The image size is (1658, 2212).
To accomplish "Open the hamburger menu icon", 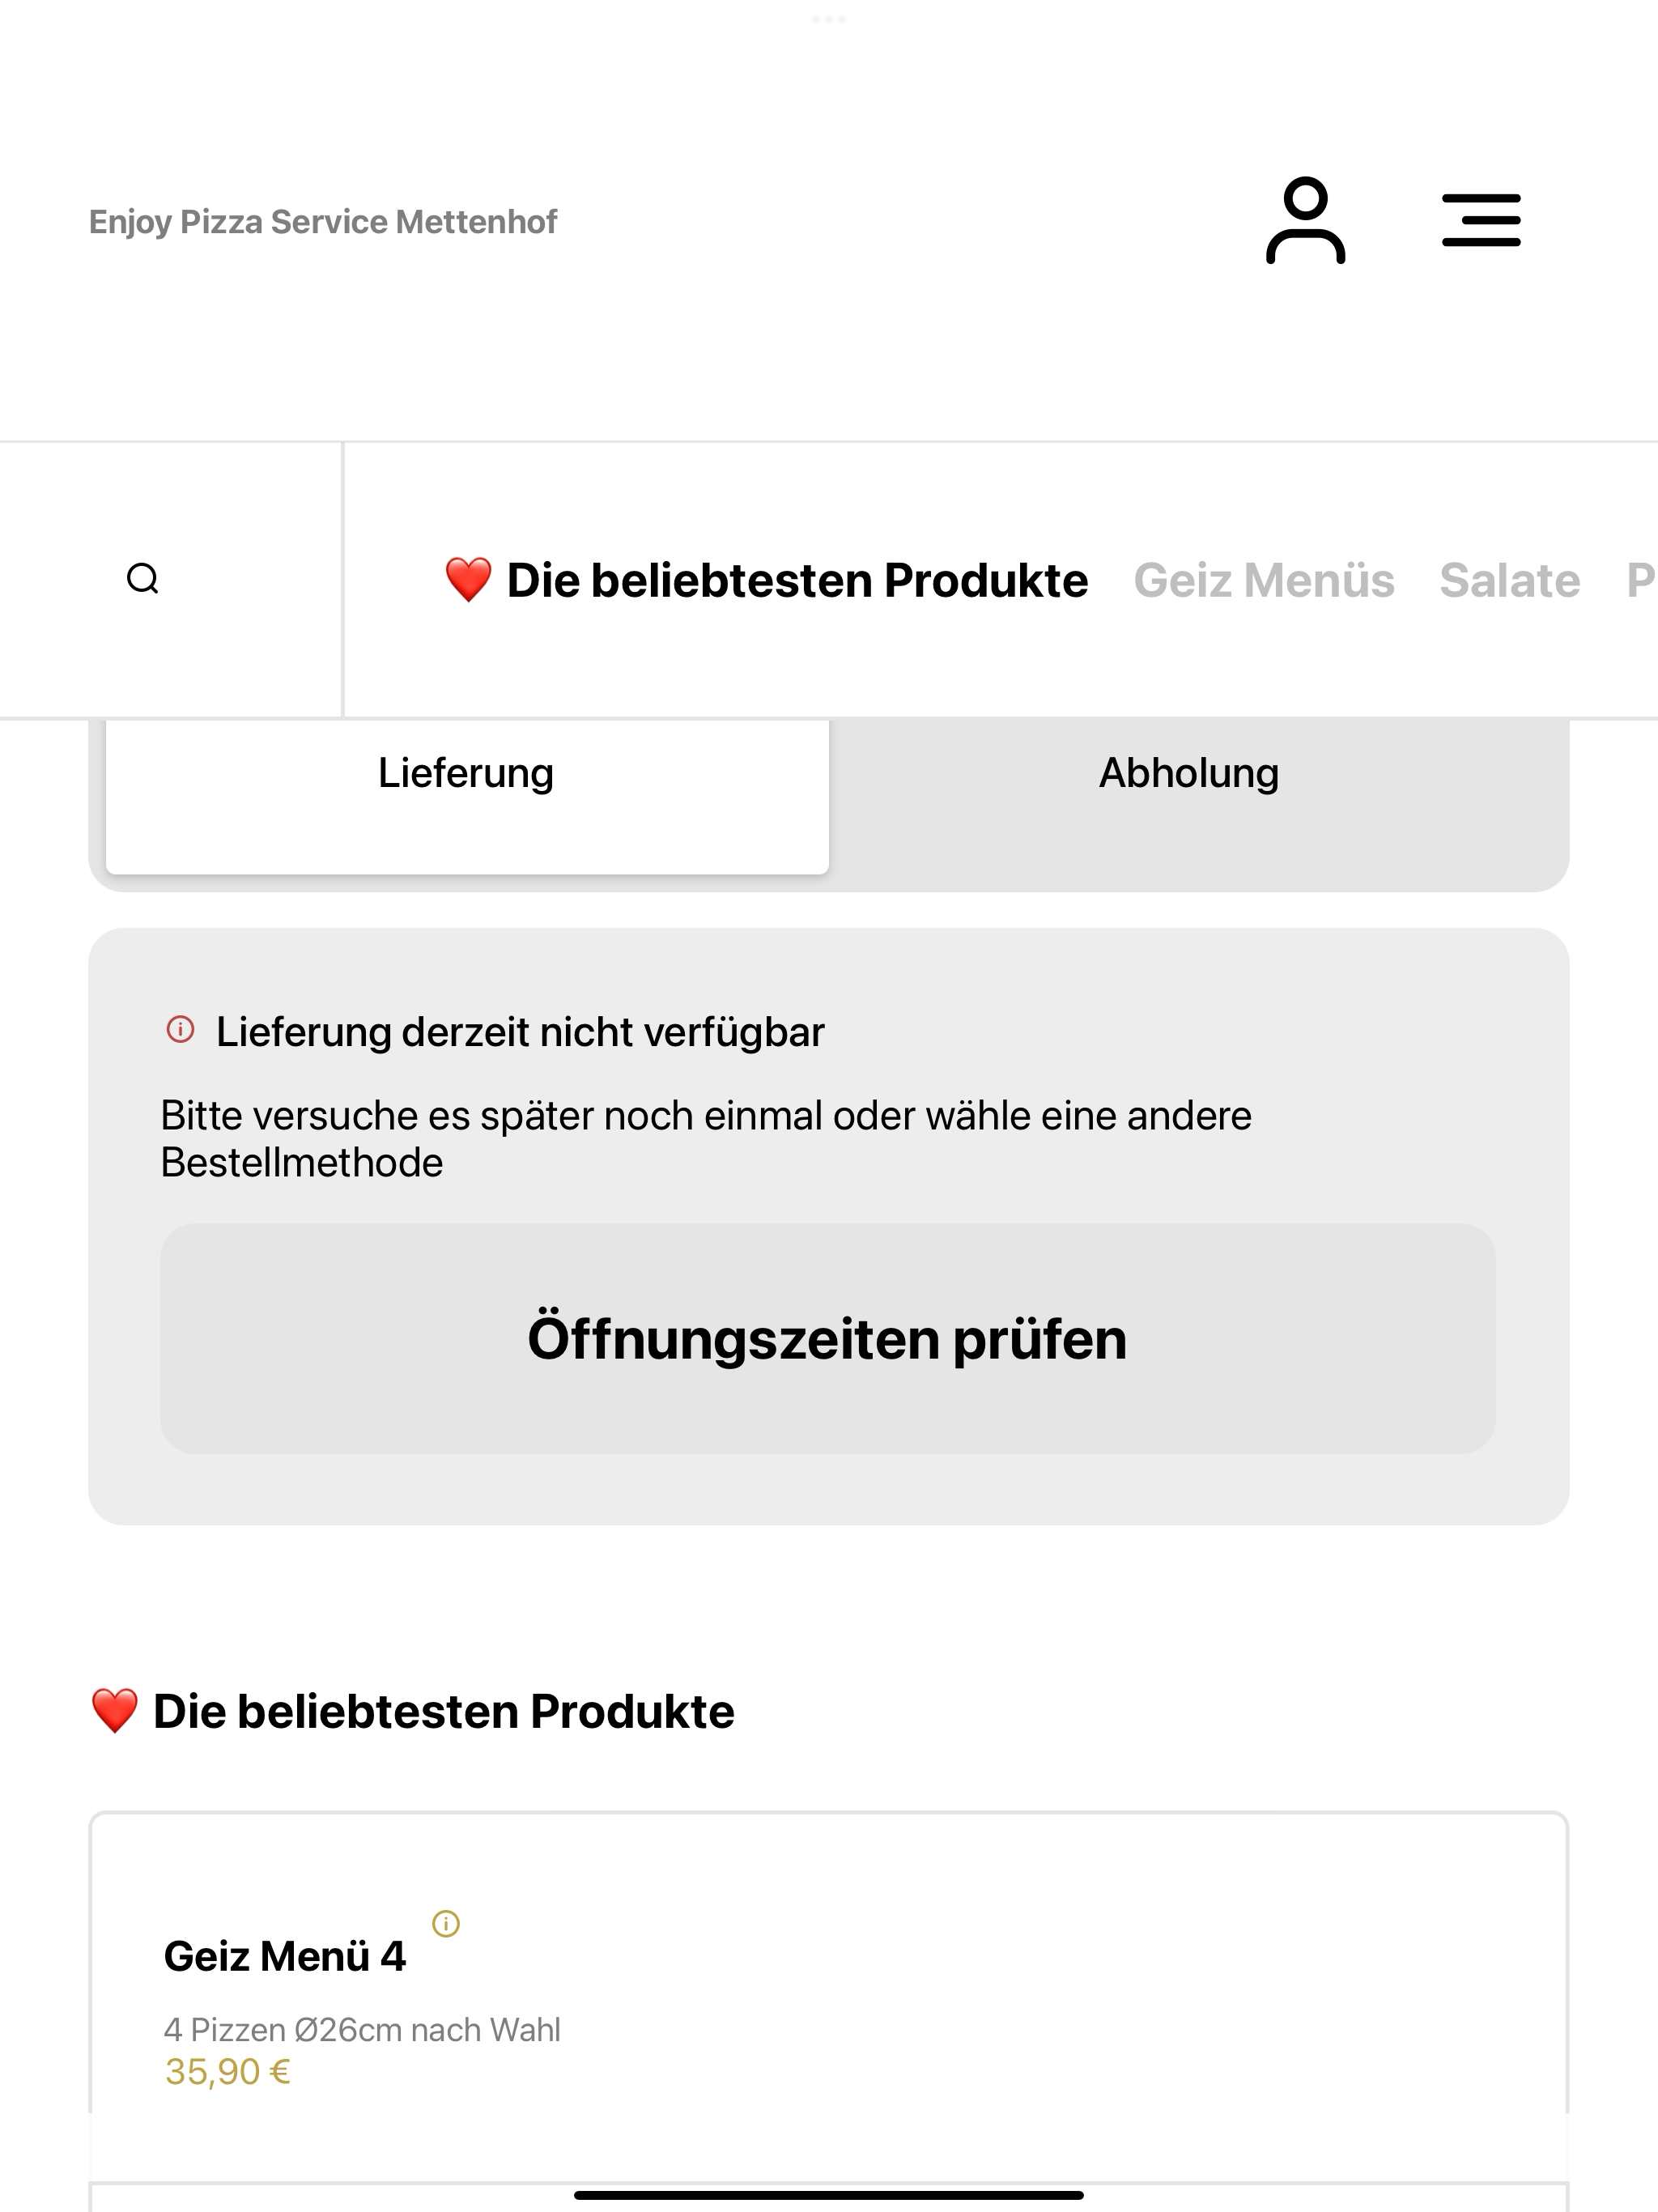I will click(x=1481, y=220).
